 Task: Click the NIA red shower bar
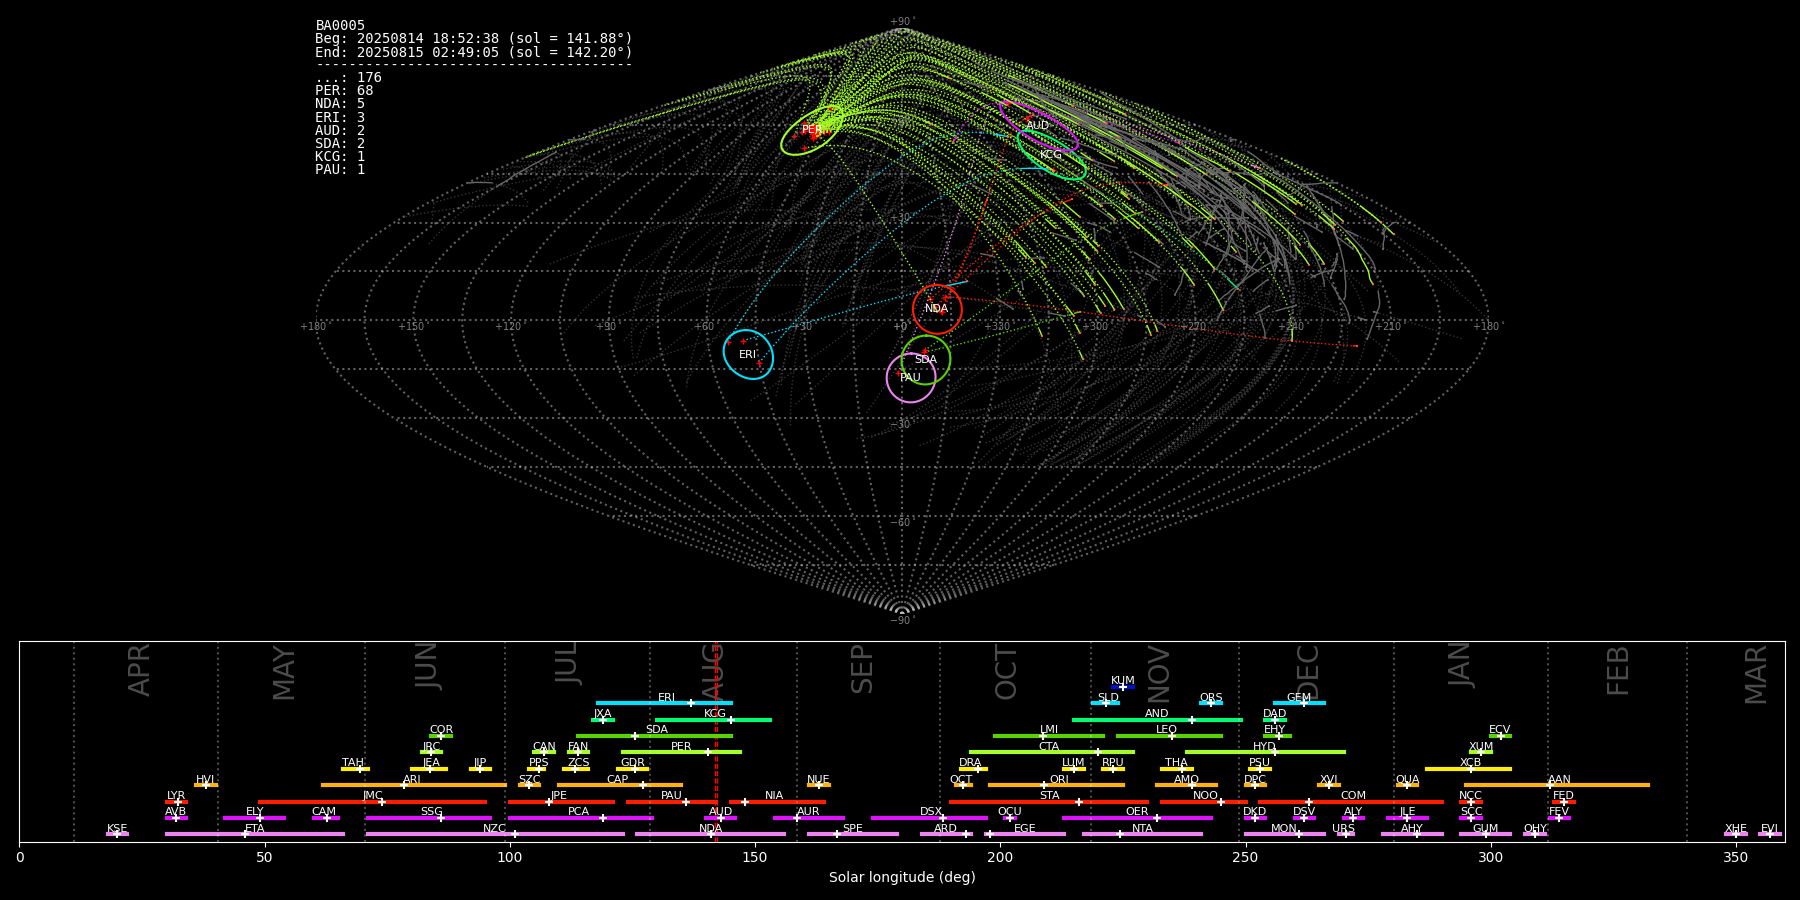[777, 802]
